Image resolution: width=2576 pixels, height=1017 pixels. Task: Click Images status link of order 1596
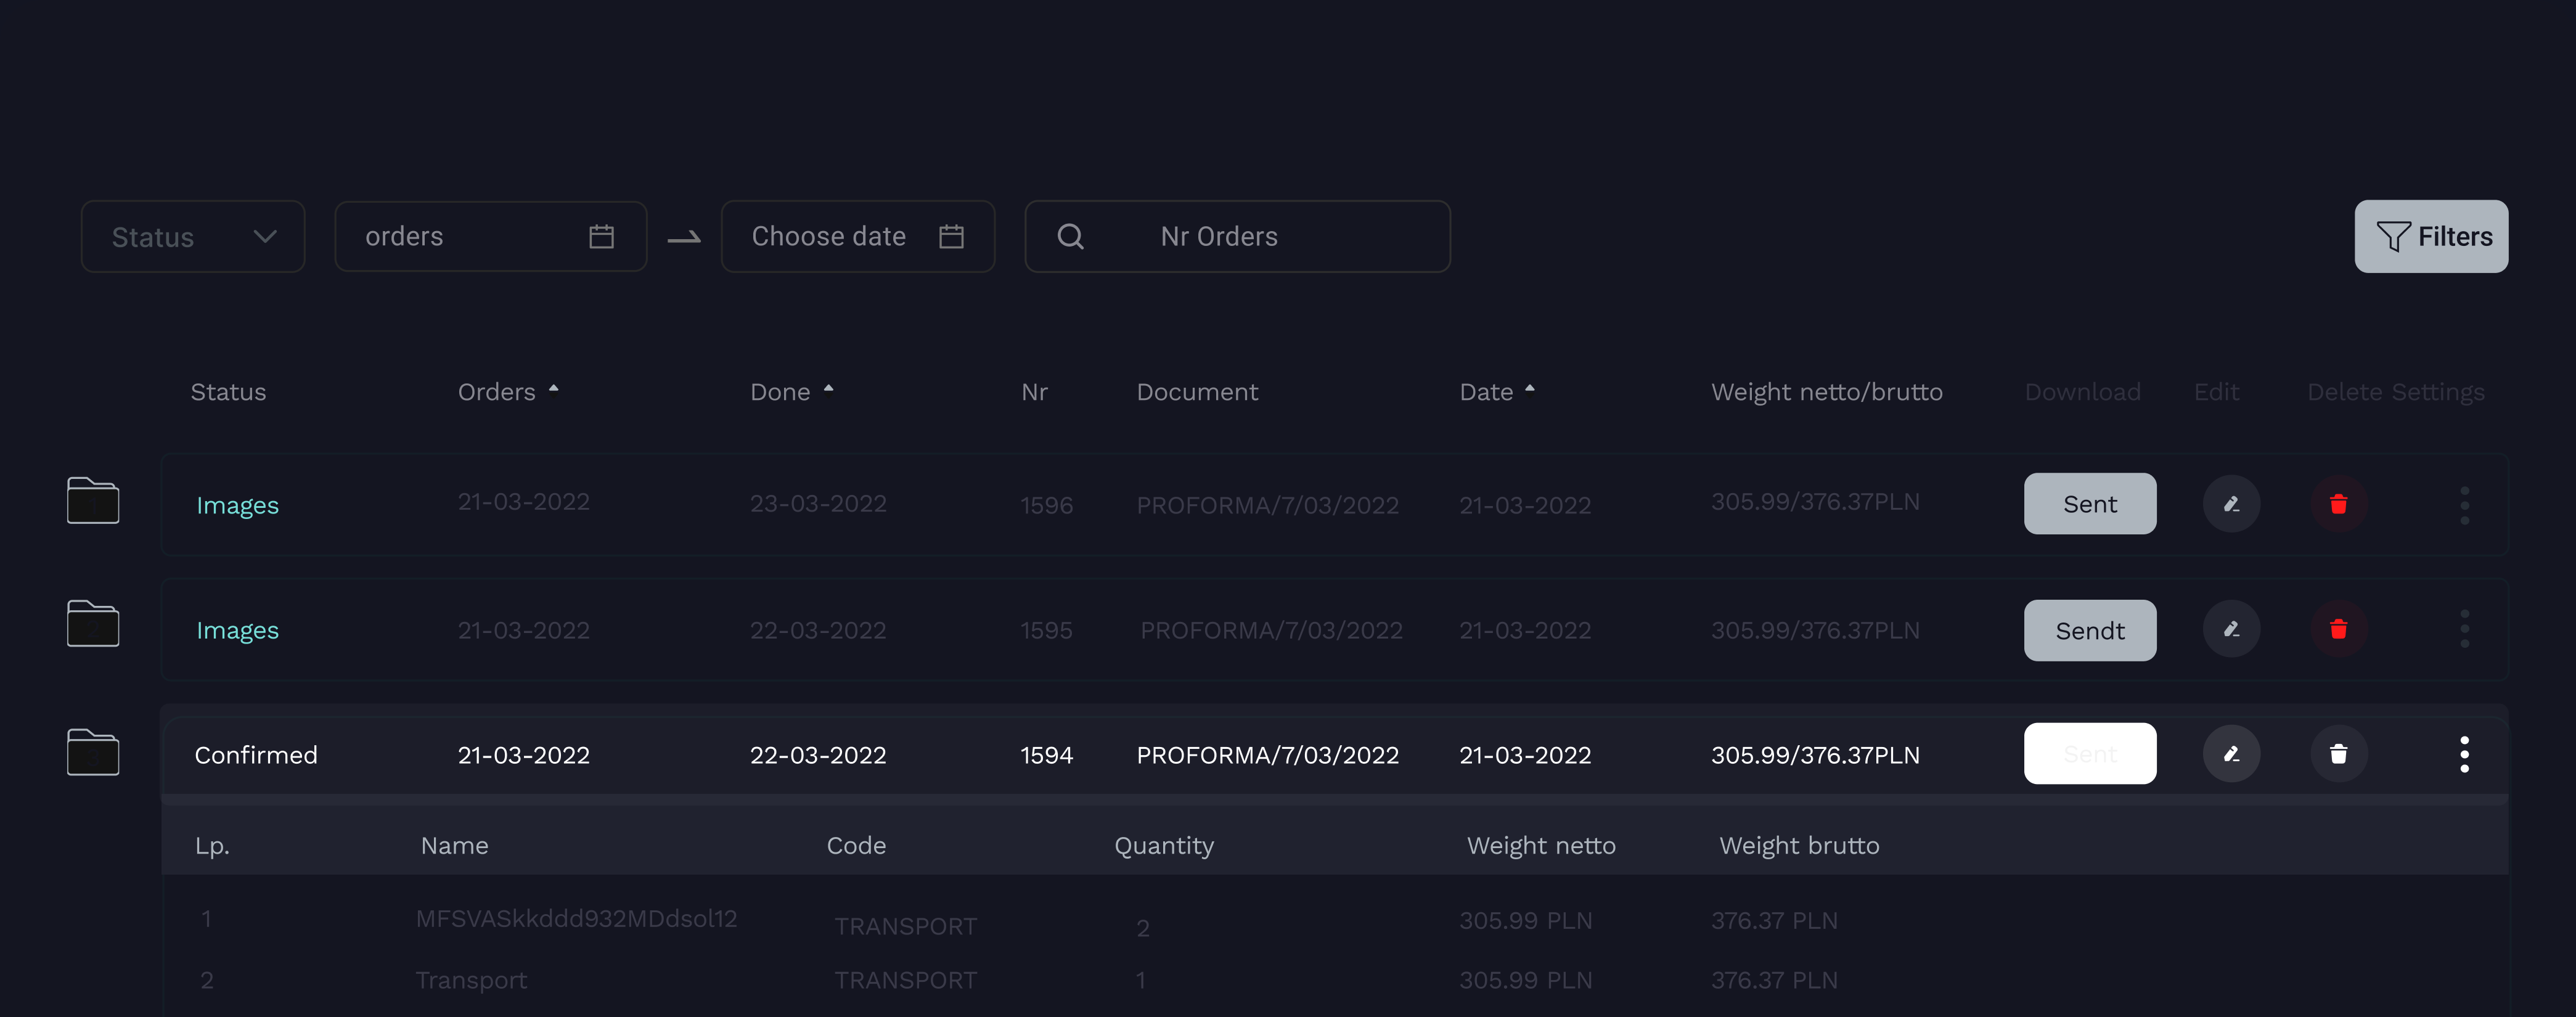237,505
